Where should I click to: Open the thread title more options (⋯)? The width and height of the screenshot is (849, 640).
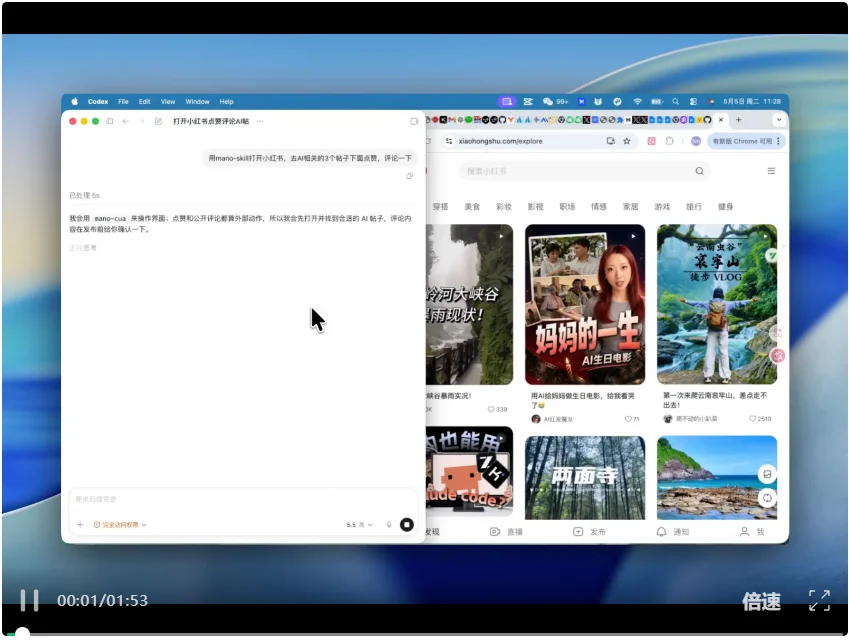point(260,121)
